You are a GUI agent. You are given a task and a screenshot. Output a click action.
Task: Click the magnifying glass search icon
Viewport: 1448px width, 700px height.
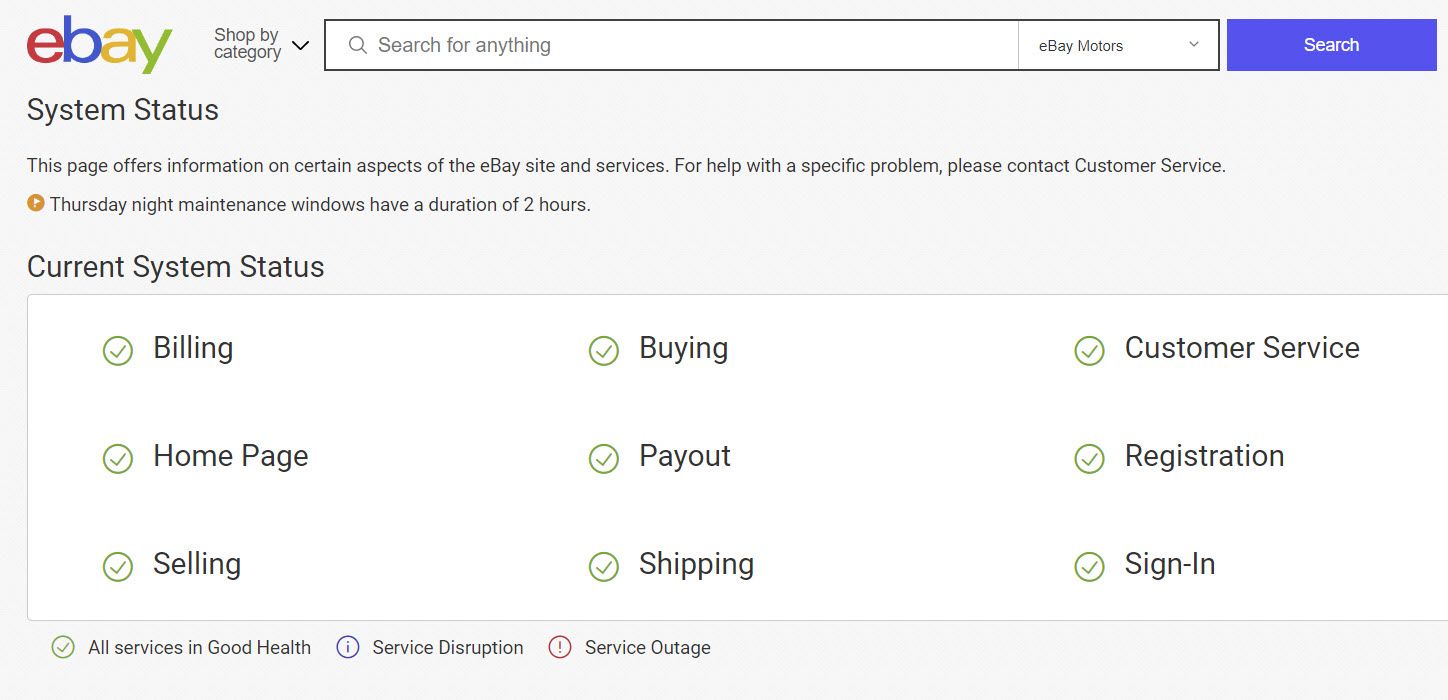(x=357, y=45)
